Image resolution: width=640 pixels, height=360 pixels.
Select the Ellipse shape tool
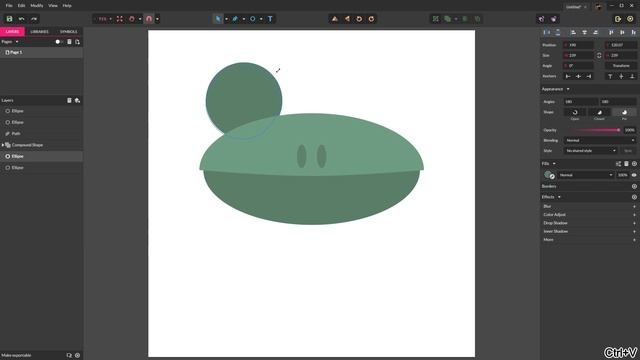click(253, 19)
